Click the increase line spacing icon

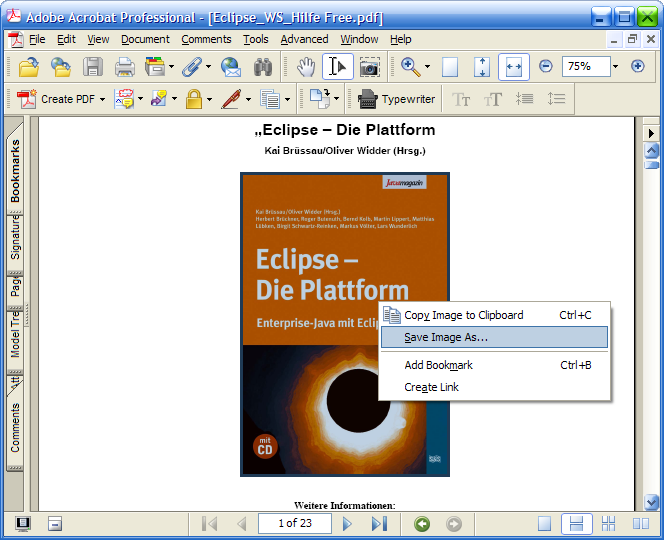coord(556,99)
